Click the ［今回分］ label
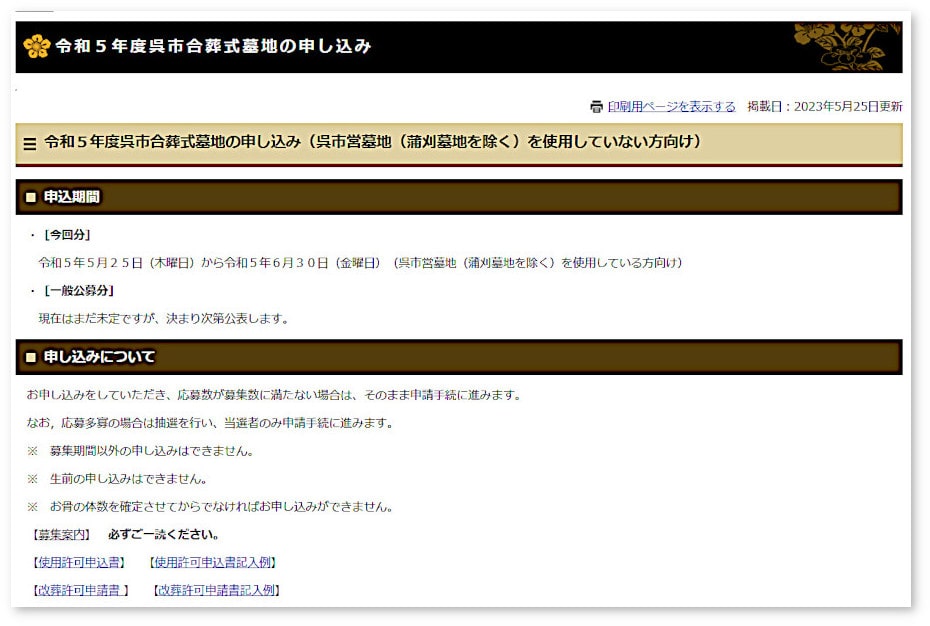930x626 pixels. click(67, 235)
